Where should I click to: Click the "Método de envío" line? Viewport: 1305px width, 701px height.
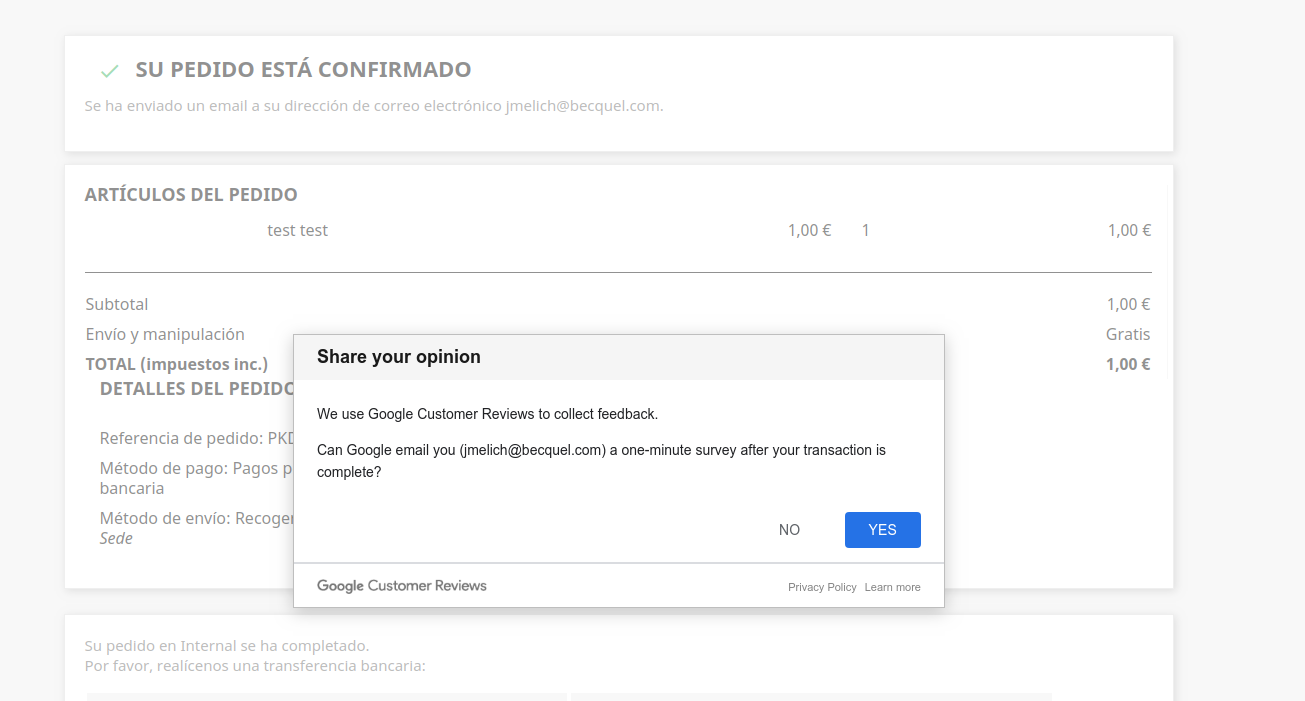[196, 519]
